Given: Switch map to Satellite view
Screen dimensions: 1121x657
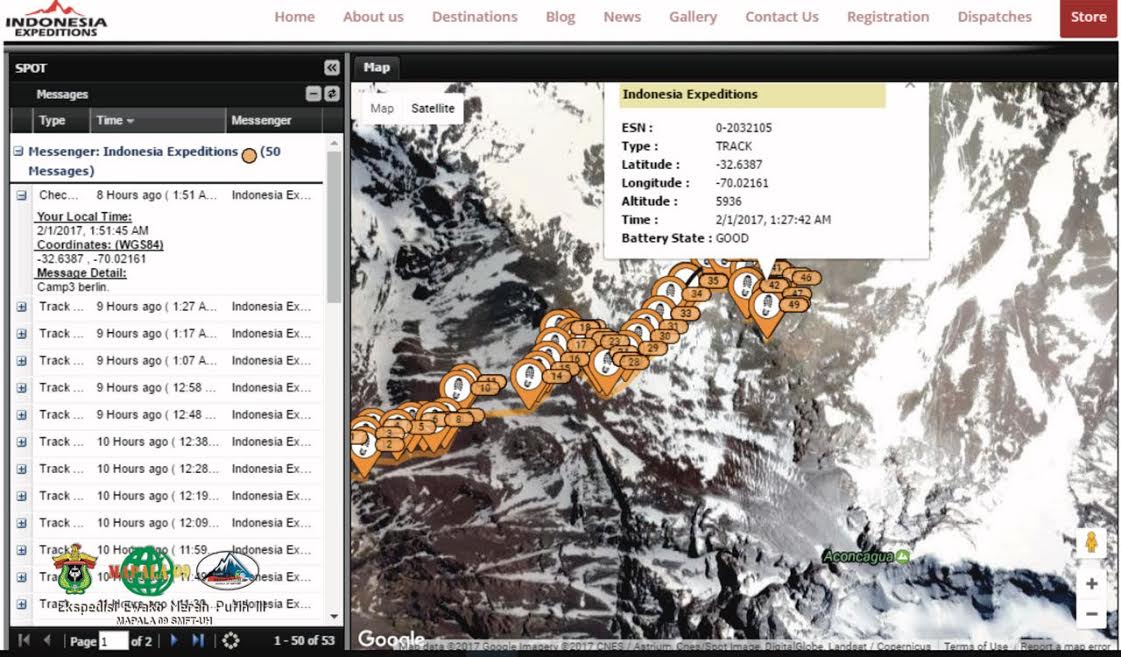Looking at the screenshot, I should click(432, 108).
